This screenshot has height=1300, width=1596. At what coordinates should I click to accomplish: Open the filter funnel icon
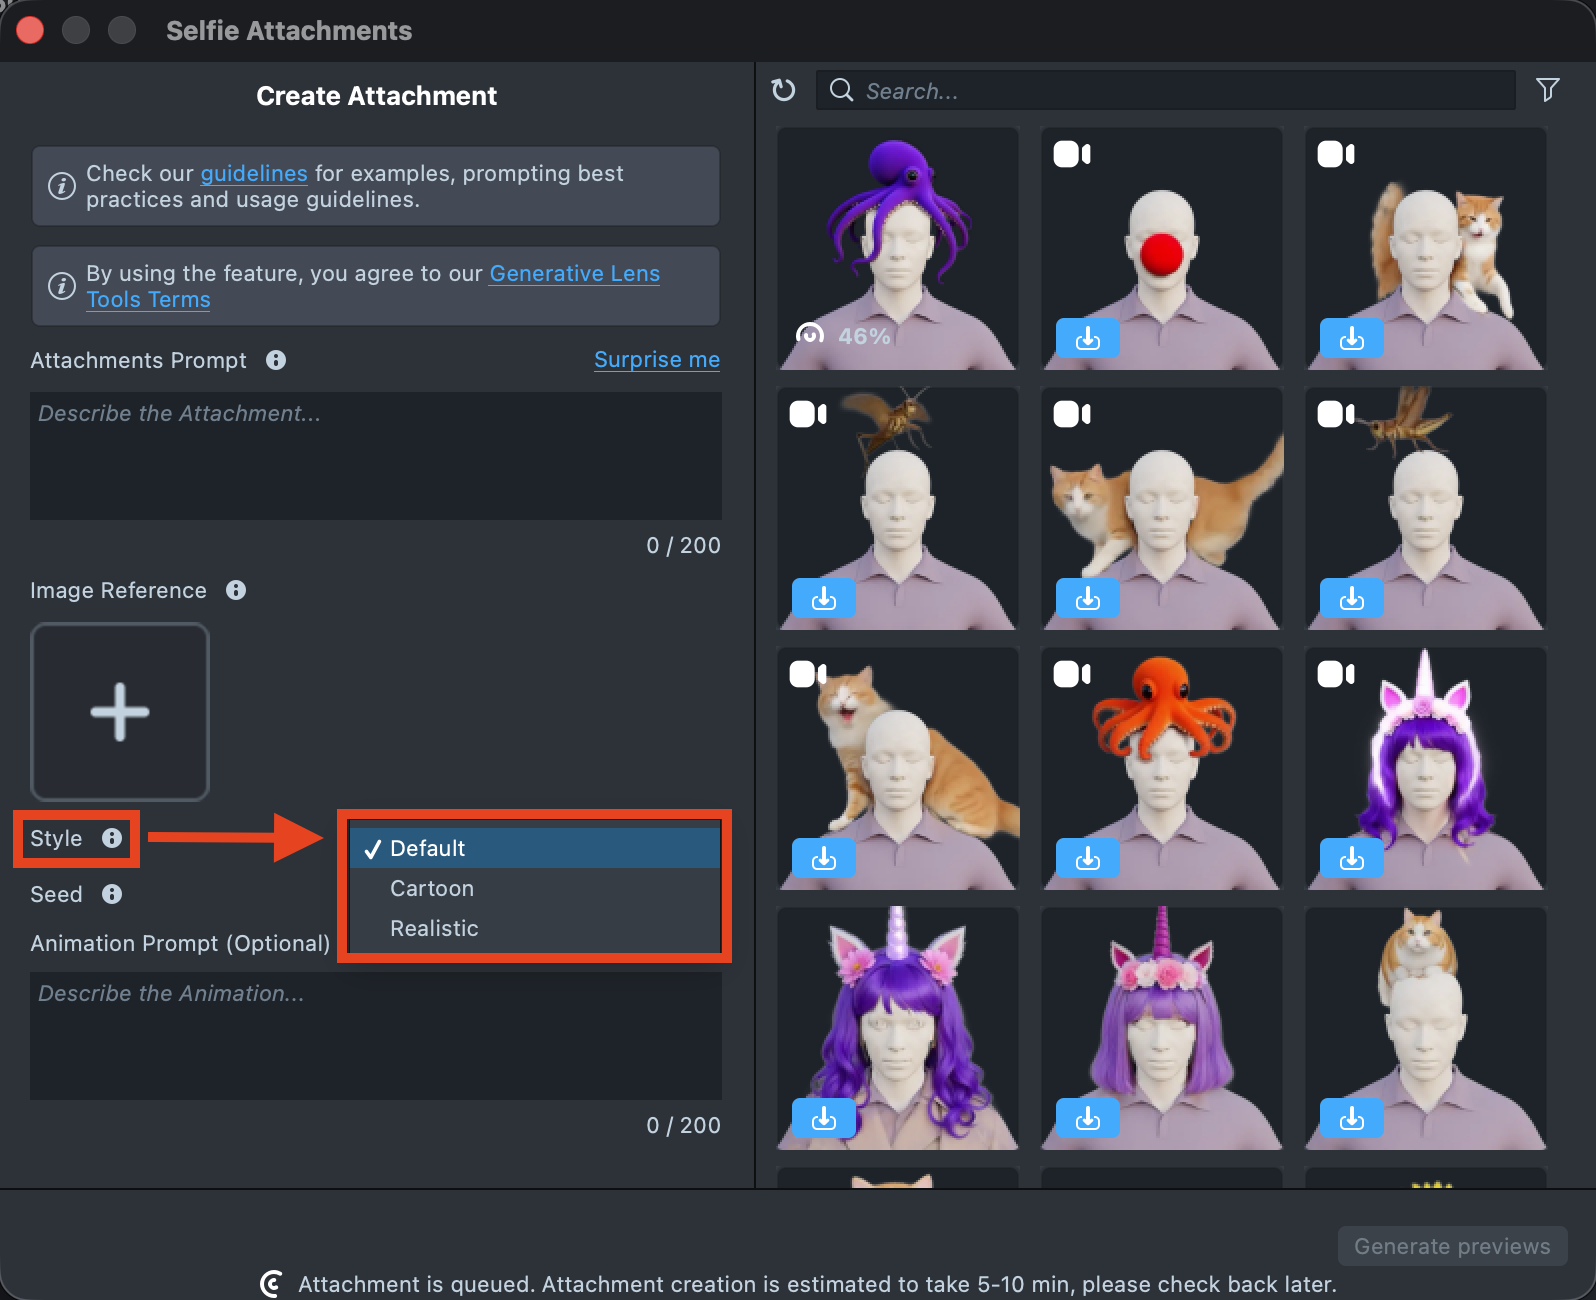1547,90
